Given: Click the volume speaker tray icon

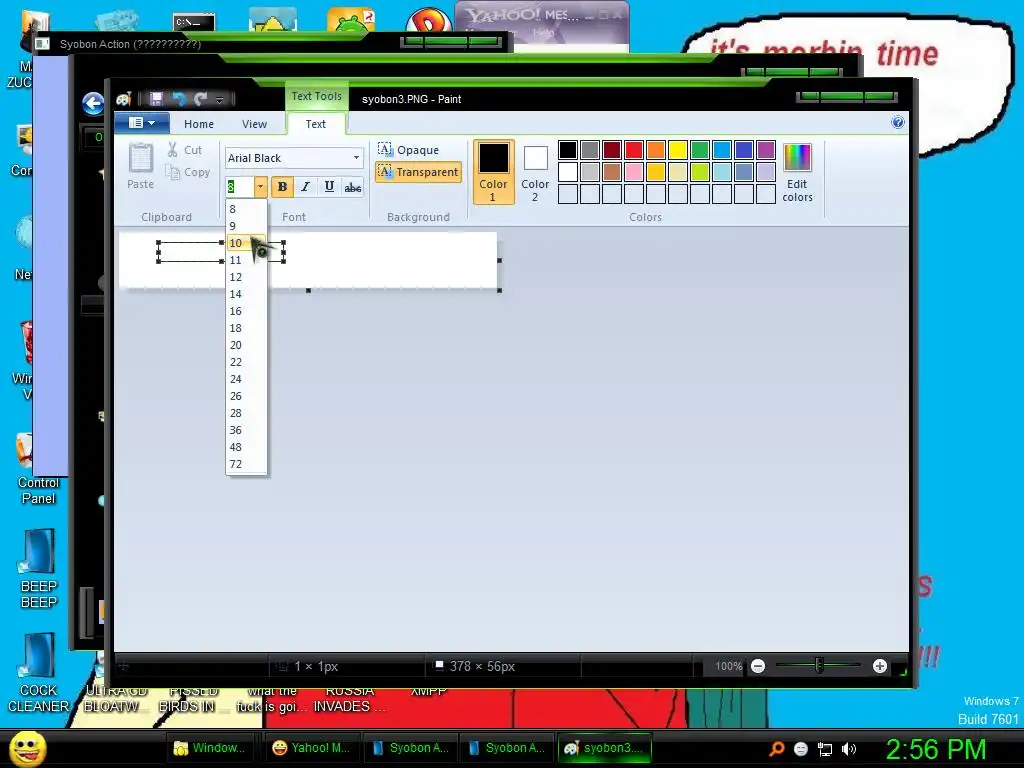Looking at the screenshot, I should pyautogui.click(x=848, y=749).
